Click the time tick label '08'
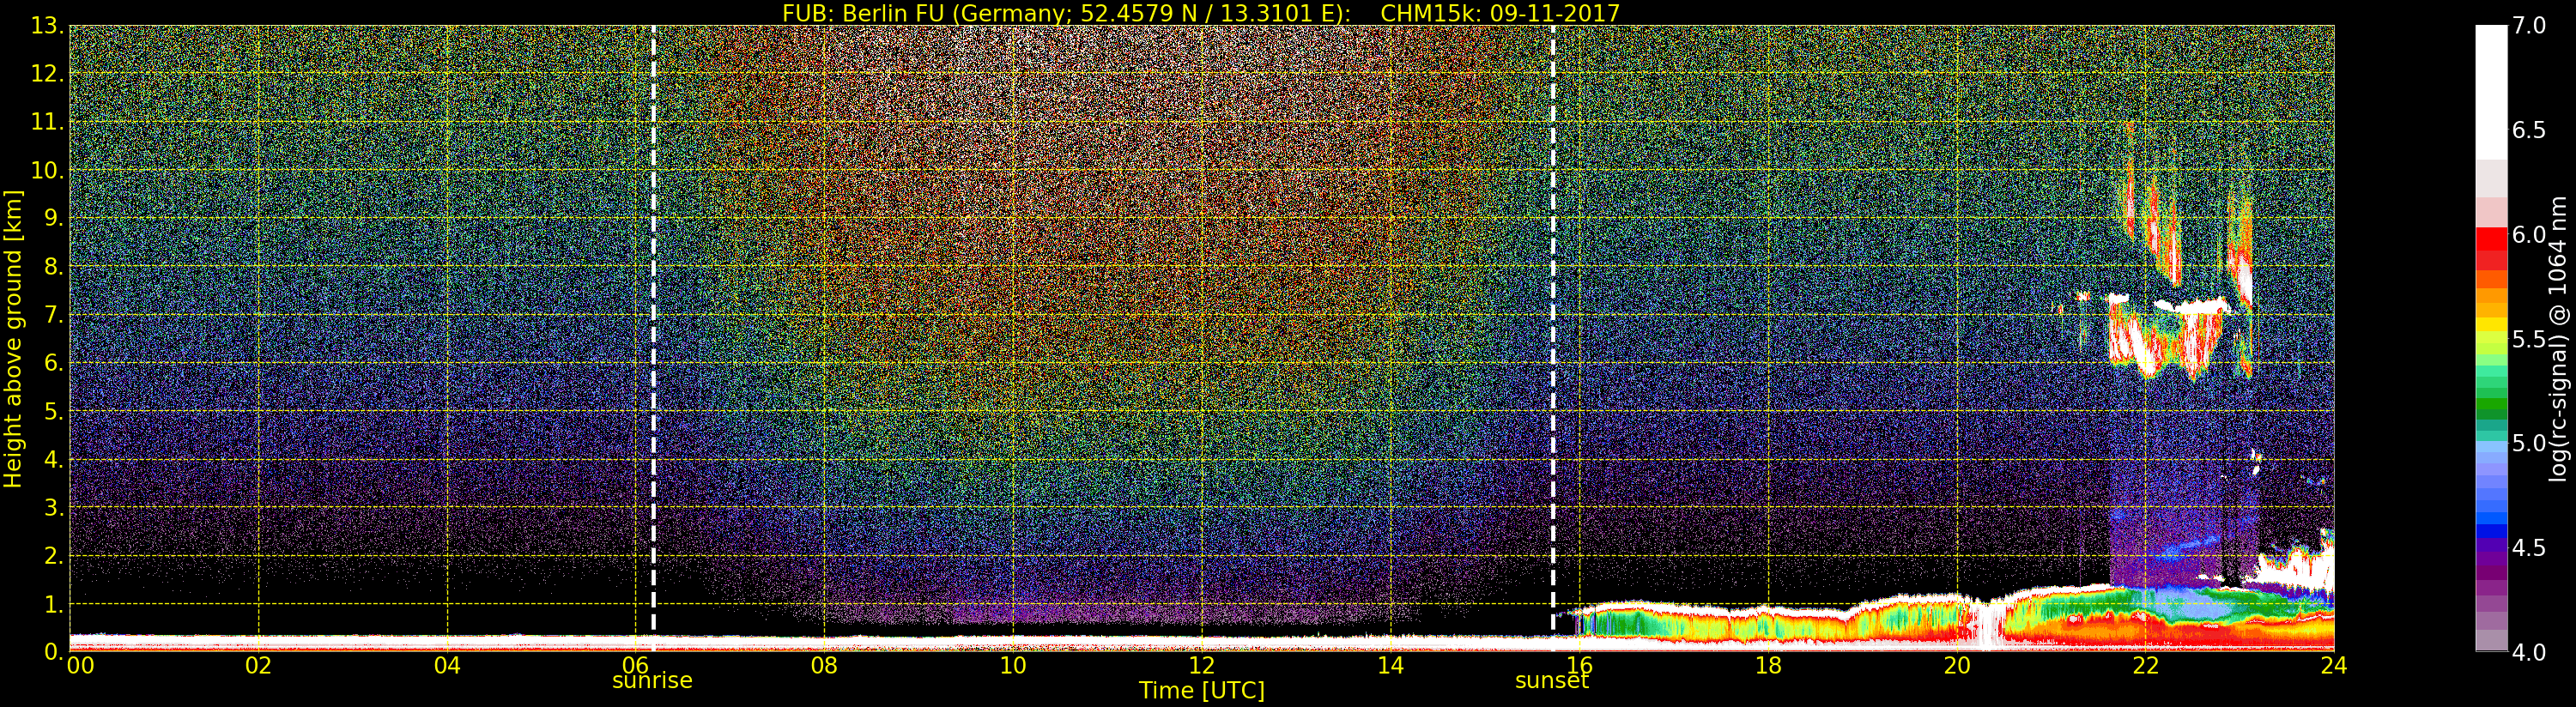 pyautogui.click(x=824, y=666)
